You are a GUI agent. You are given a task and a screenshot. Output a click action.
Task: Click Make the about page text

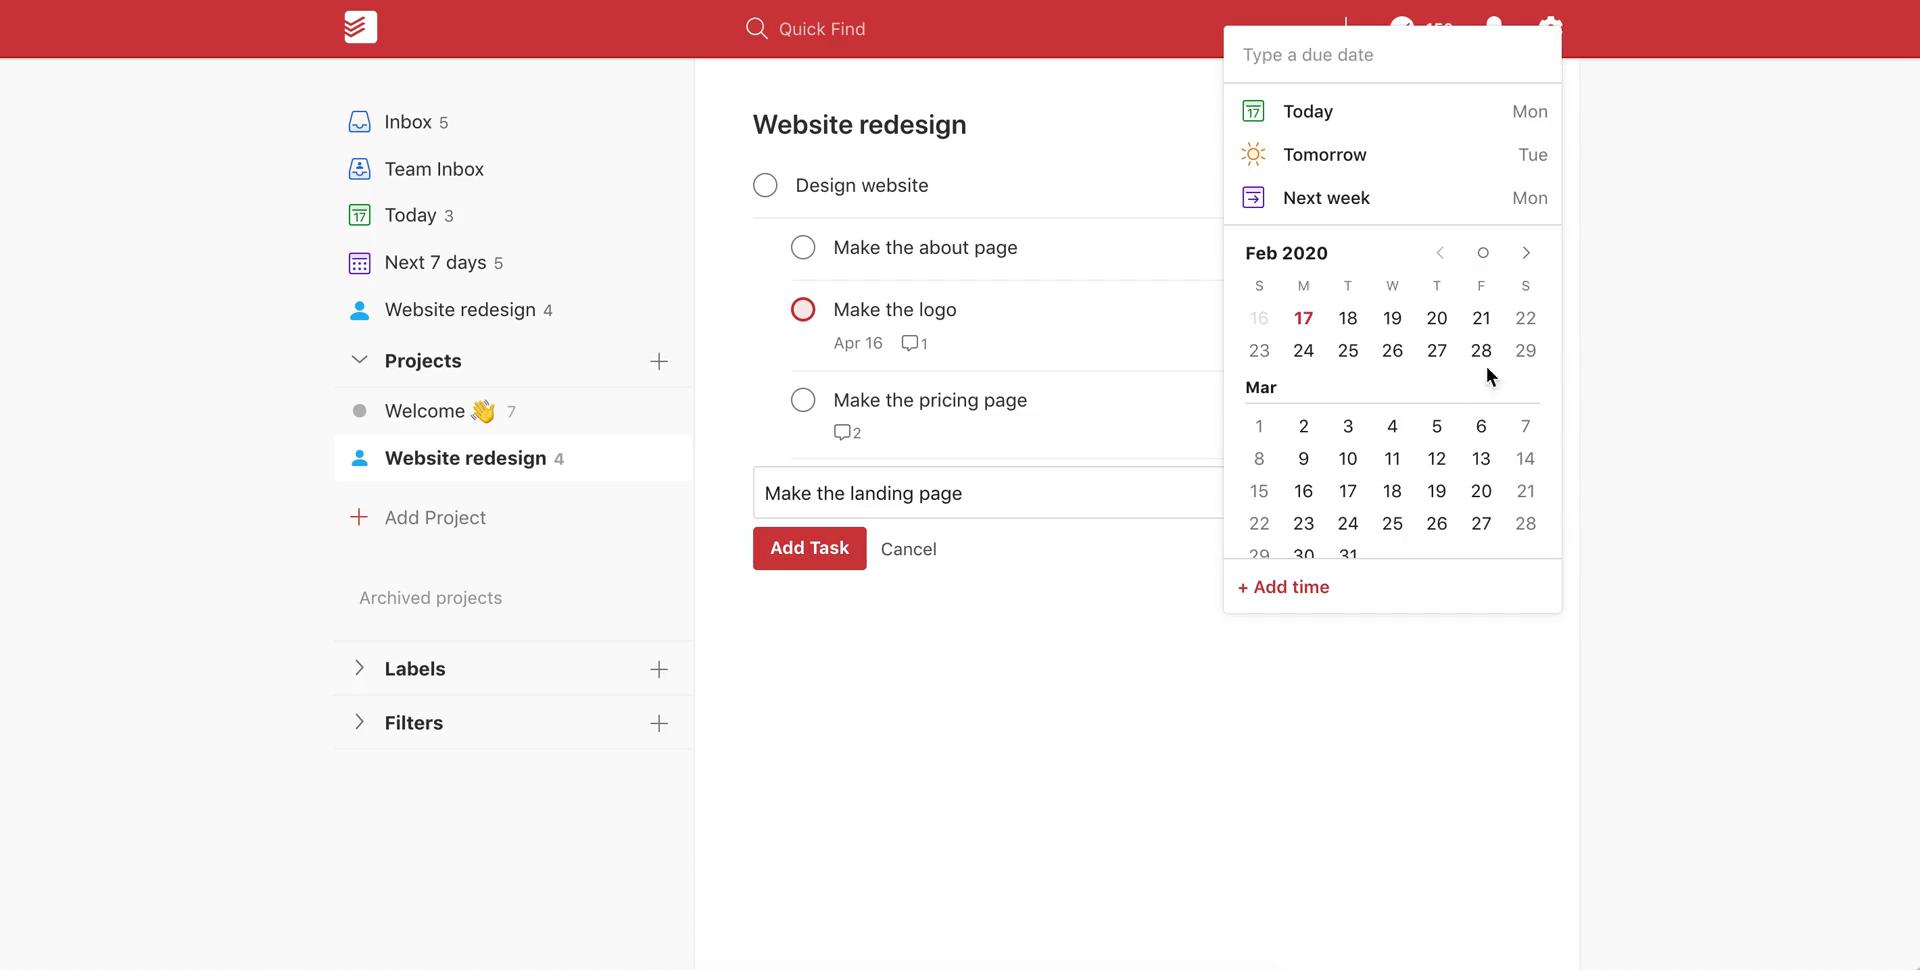925,247
